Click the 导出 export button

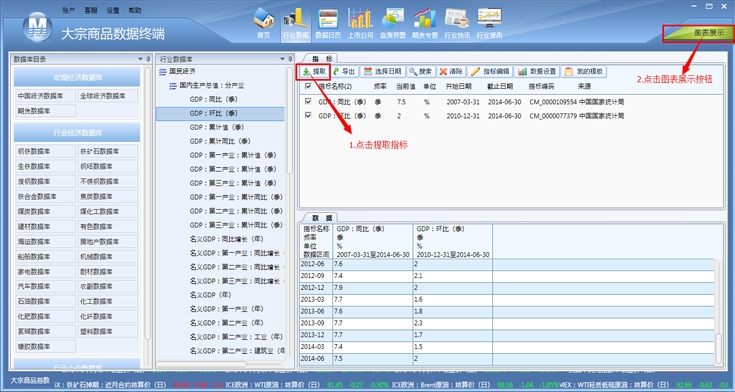pyautogui.click(x=345, y=71)
